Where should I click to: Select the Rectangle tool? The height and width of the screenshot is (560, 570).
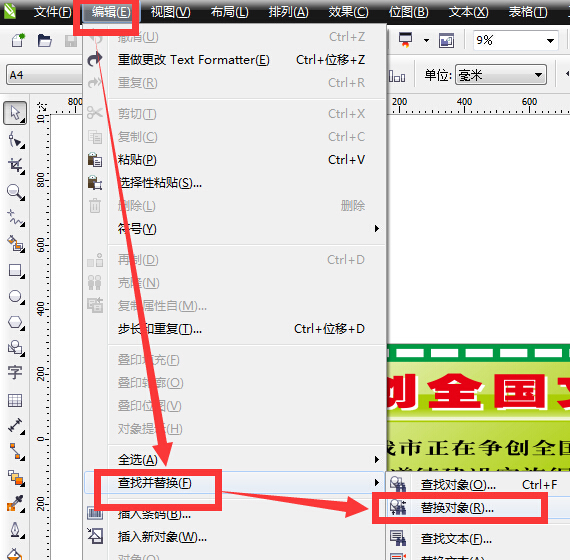15,271
